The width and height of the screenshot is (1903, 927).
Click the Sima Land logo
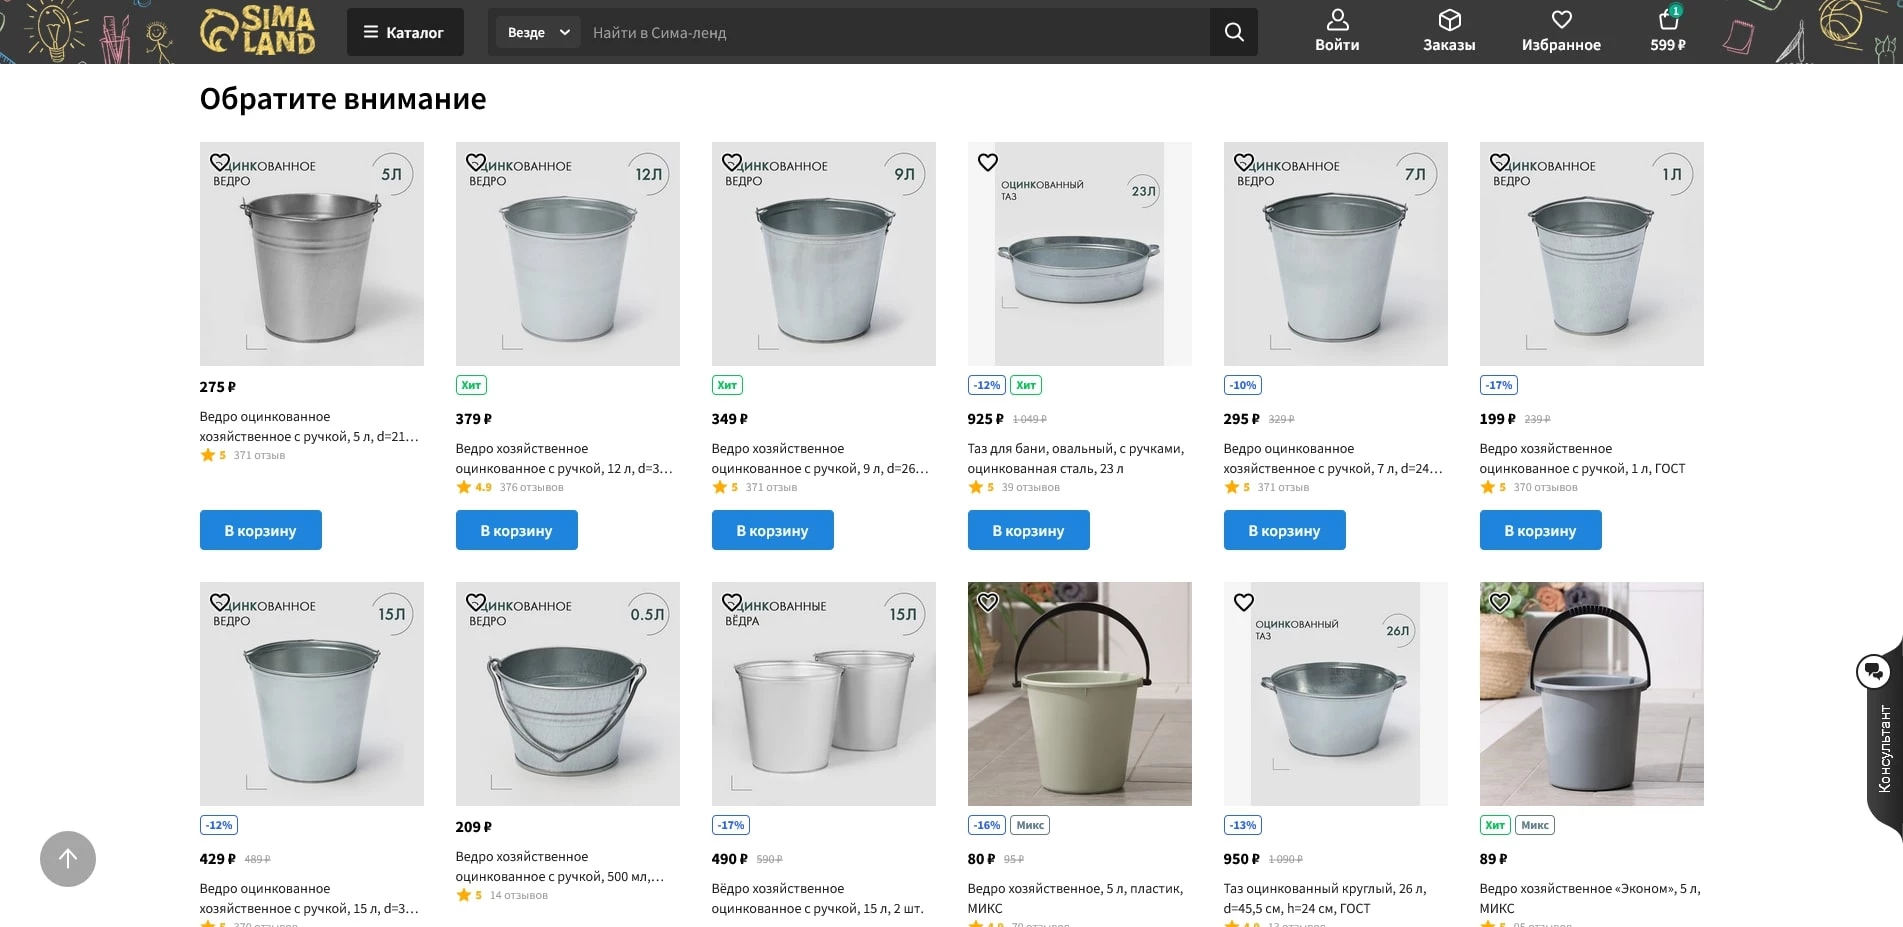pyautogui.click(x=258, y=31)
